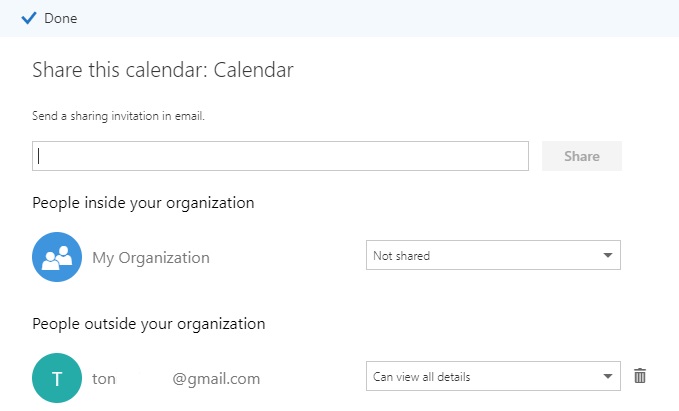Click the arrow on Not shared dropdown
Viewport: 679px width, 411px height.
point(608,256)
